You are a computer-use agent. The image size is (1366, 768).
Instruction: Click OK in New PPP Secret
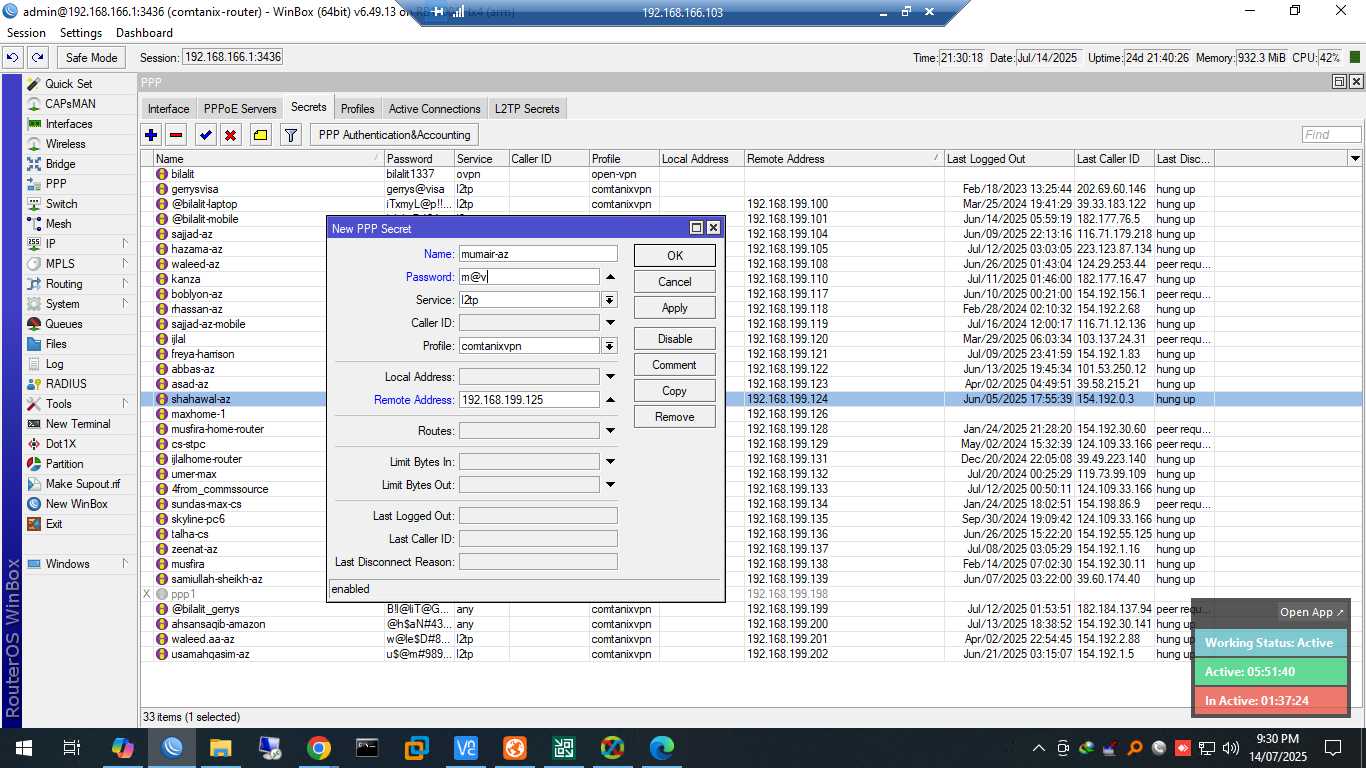coord(675,256)
